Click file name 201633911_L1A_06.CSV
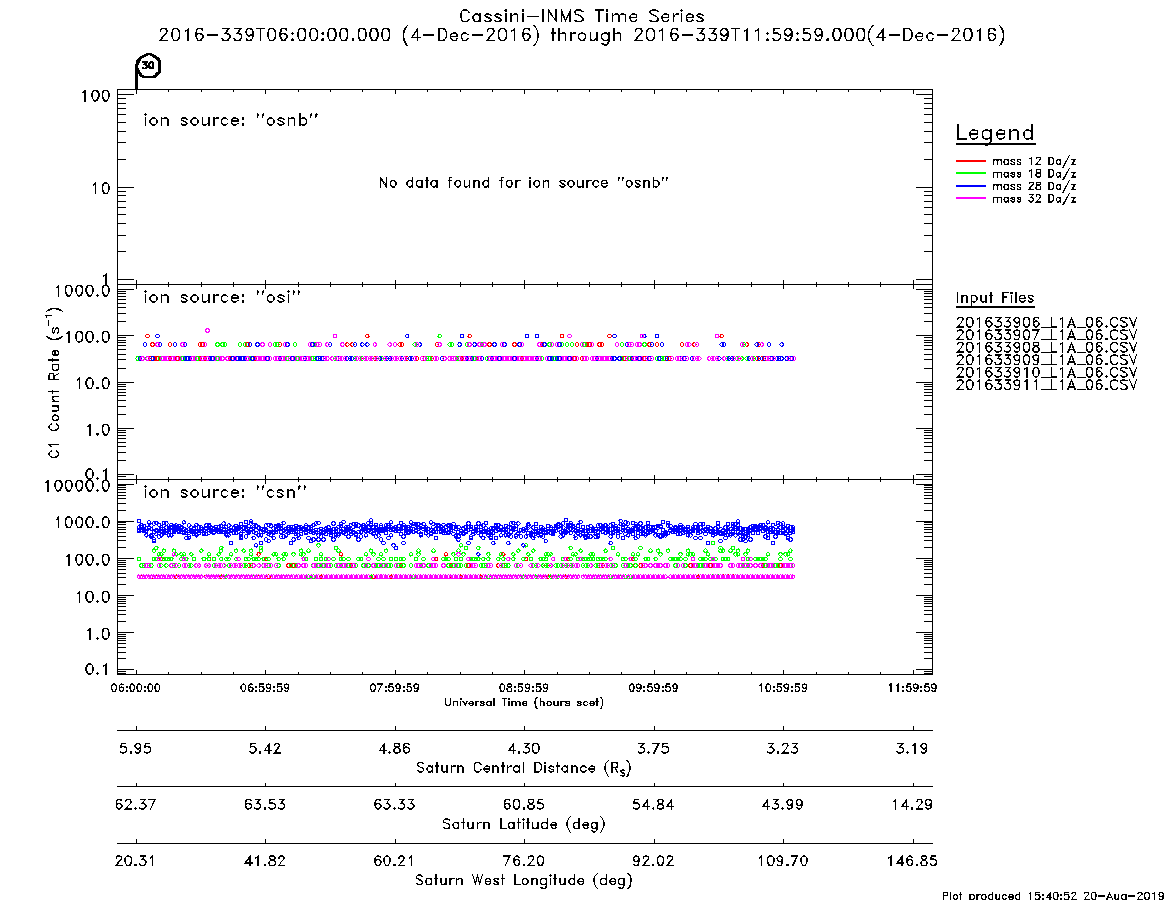Screen dimensions: 1165x900 coord(1046,385)
